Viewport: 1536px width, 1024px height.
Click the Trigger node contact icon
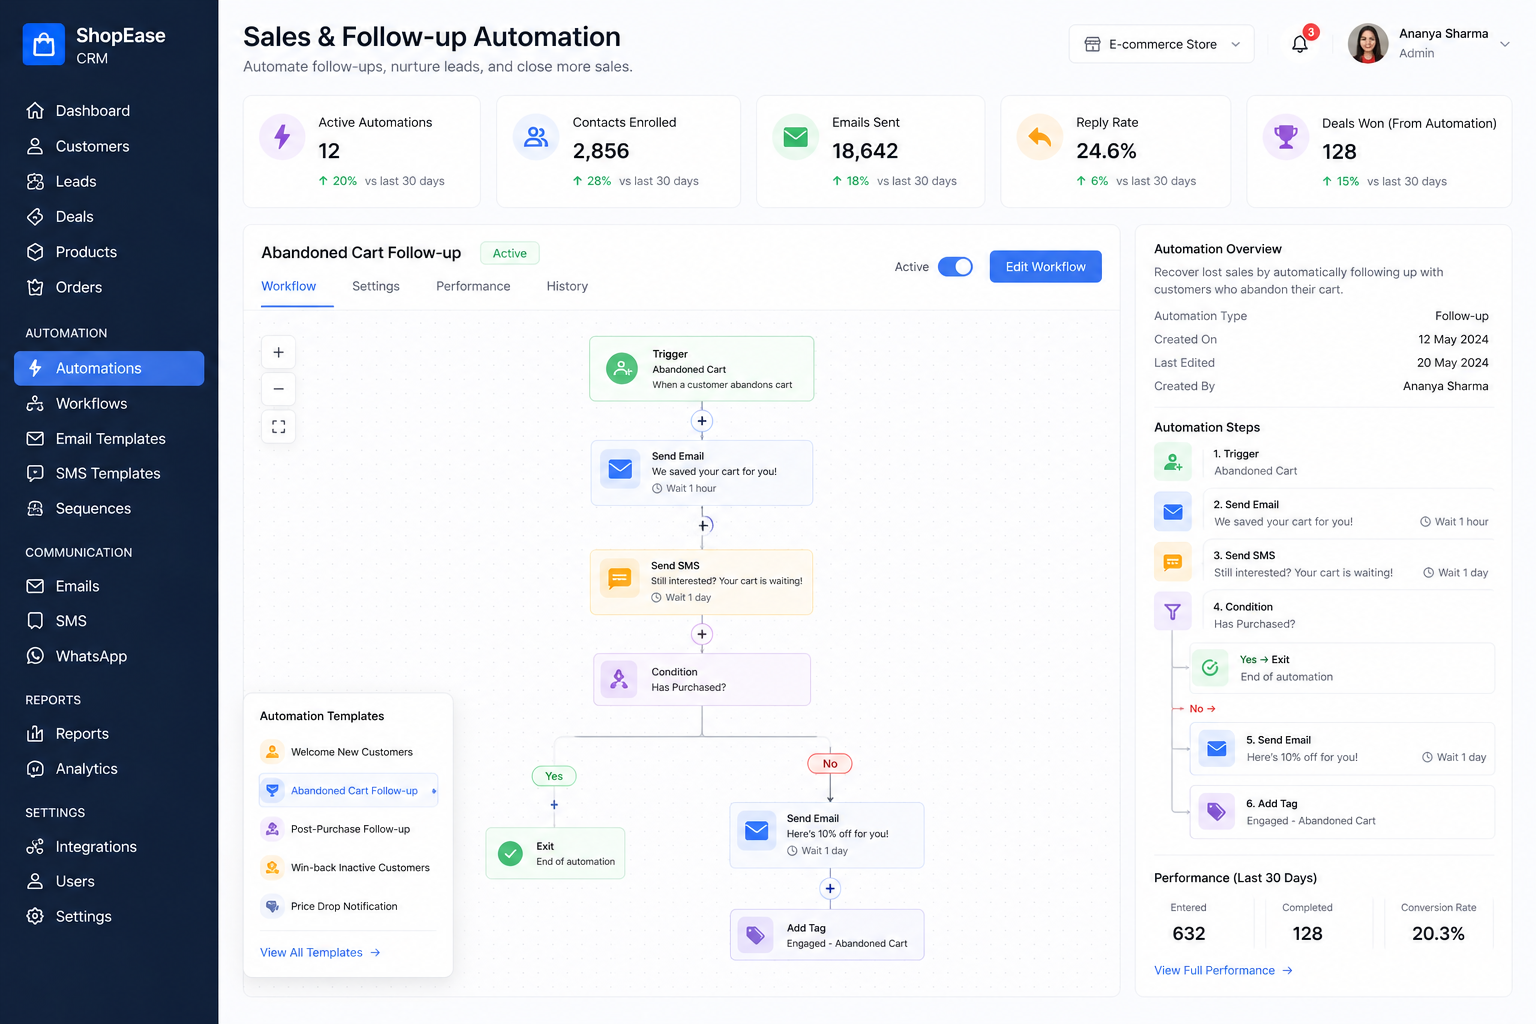(622, 369)
